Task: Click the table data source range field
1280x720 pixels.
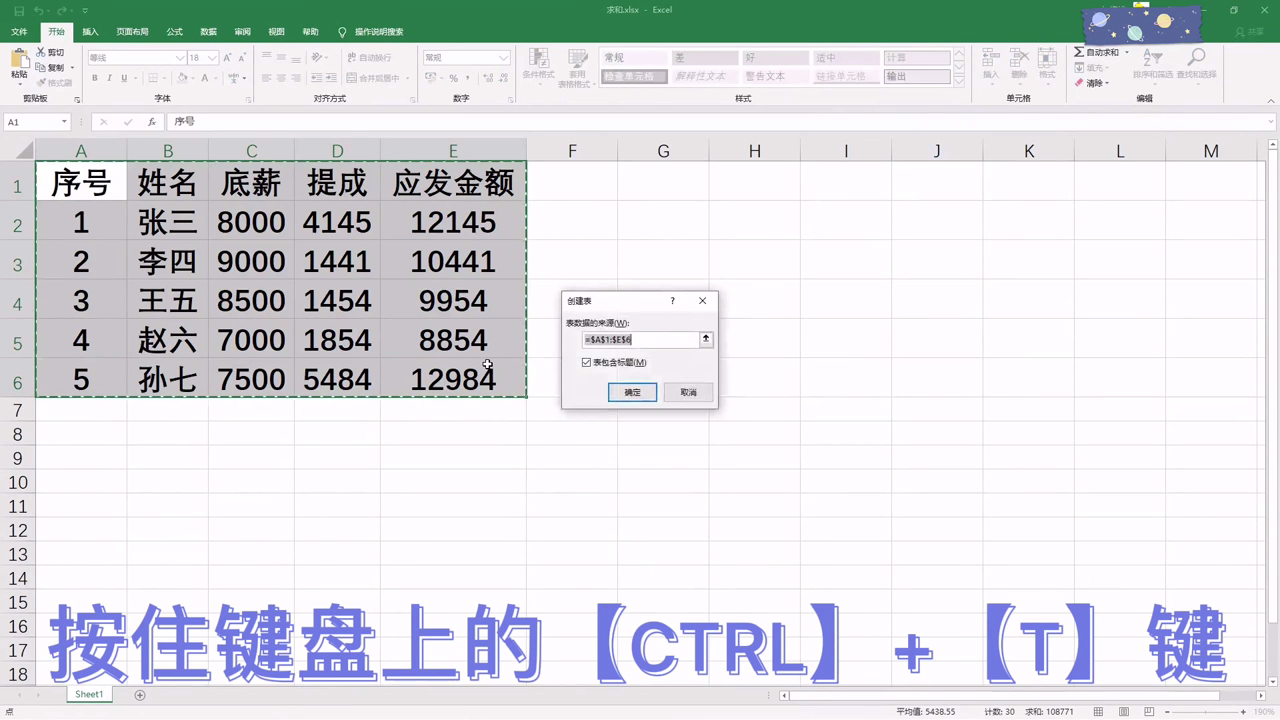Action: [640, 340]
